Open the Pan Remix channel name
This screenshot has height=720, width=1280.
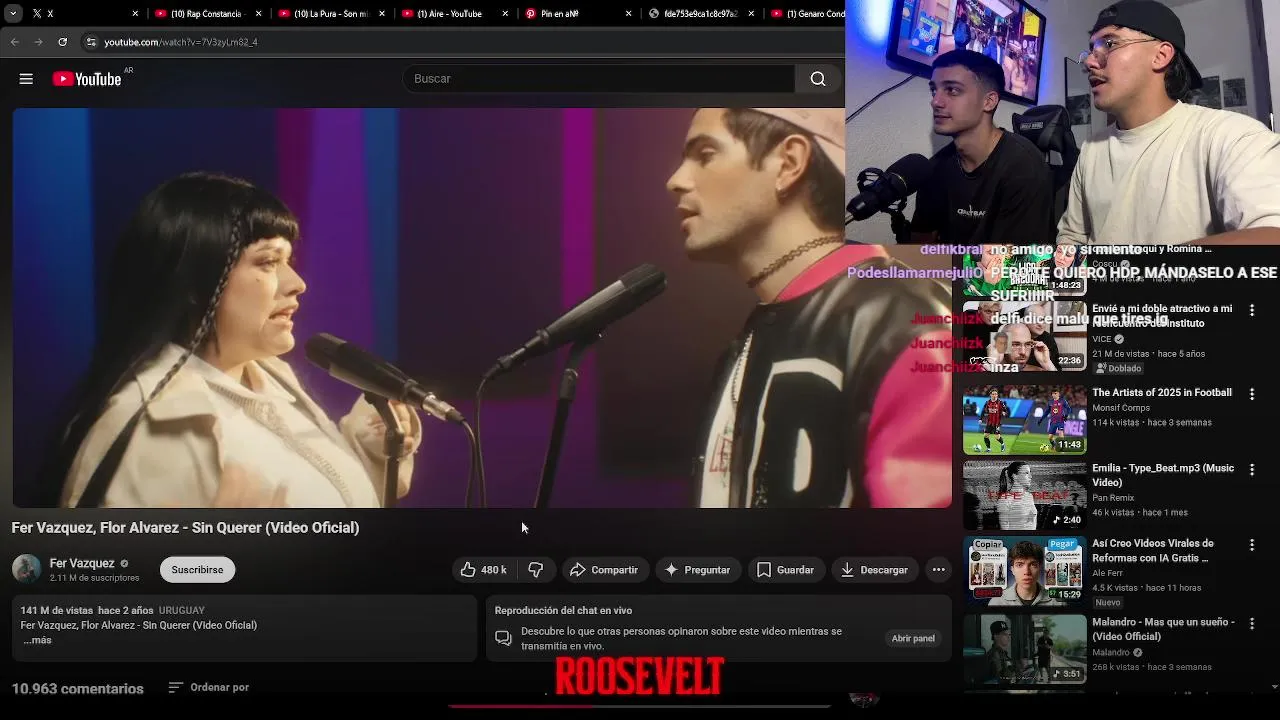point(1113,498)
